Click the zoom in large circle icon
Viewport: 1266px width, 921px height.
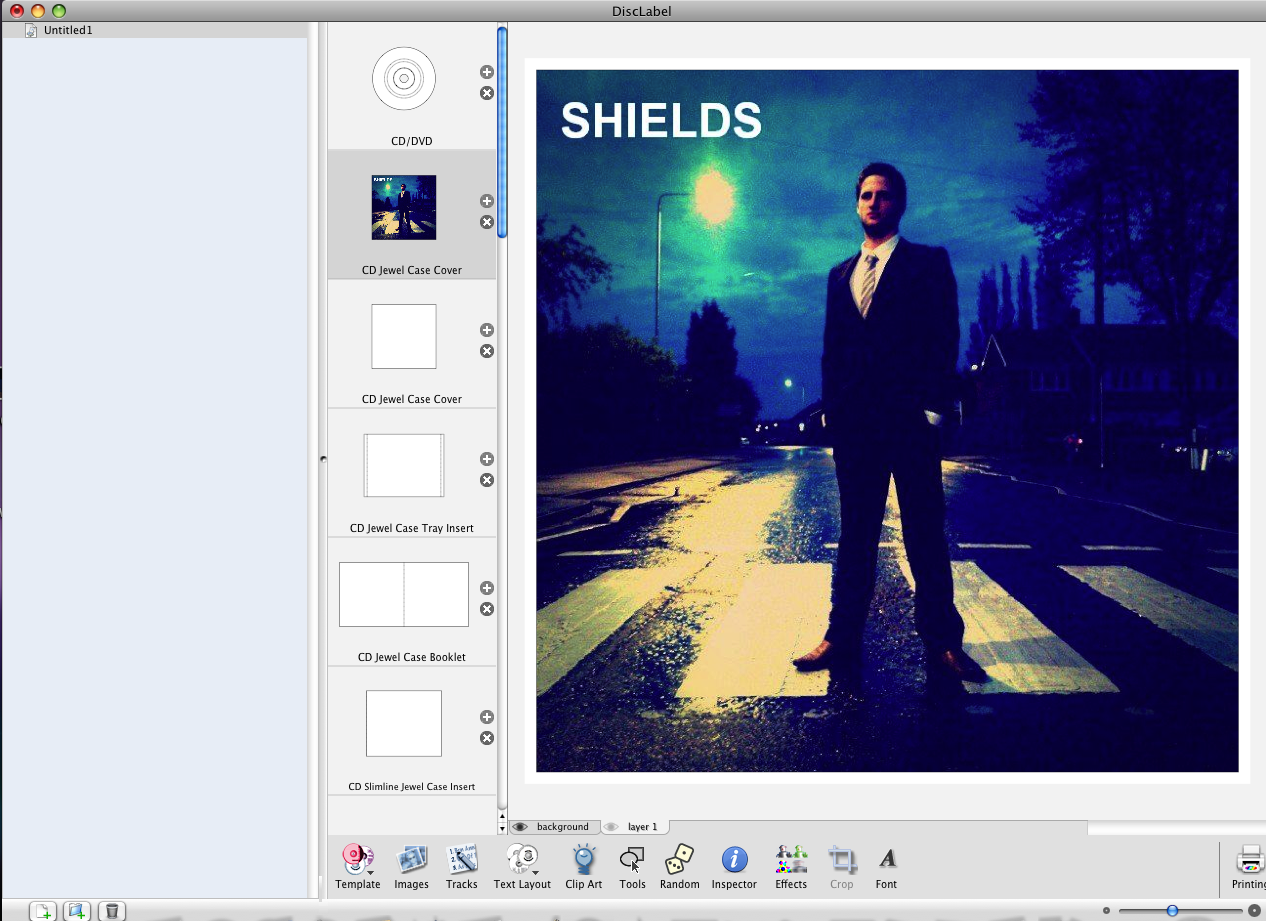click(1254, 911)
